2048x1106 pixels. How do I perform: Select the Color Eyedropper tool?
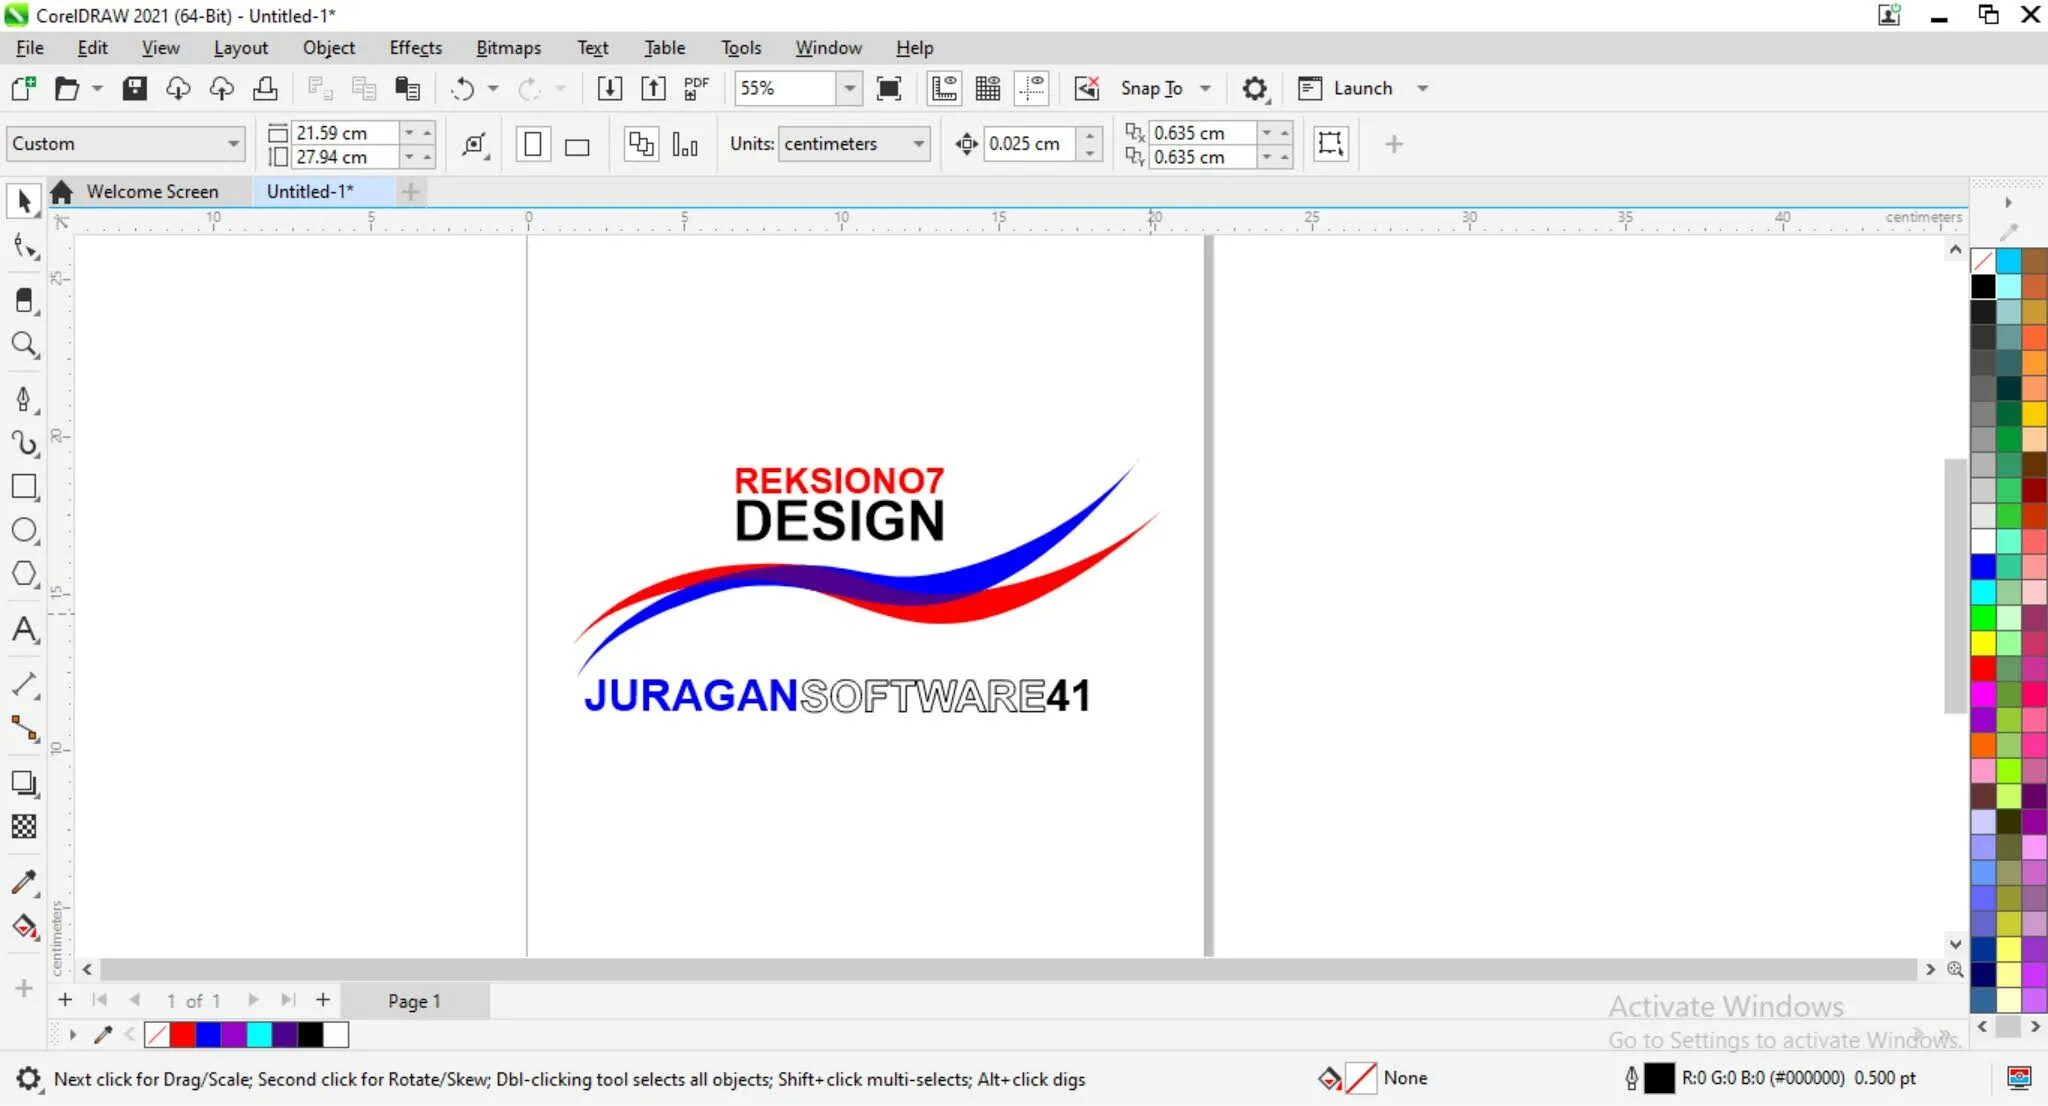click(x=24, y=882)
